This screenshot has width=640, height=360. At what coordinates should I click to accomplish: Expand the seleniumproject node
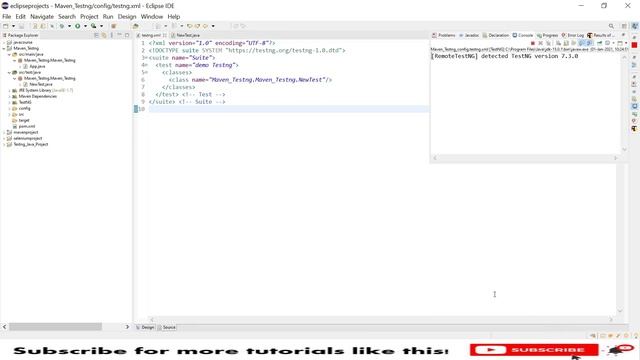(x=4, y=138)
